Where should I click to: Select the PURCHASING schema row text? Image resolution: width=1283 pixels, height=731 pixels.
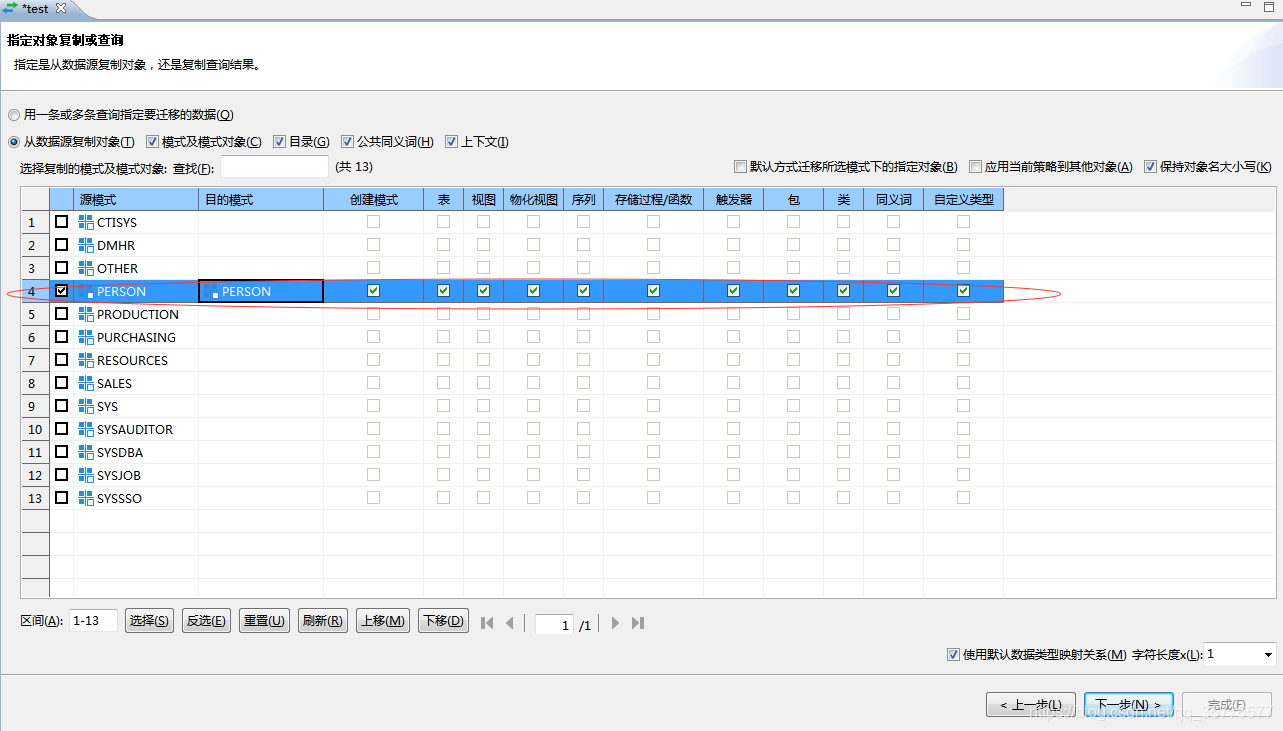tap(136, 337)
